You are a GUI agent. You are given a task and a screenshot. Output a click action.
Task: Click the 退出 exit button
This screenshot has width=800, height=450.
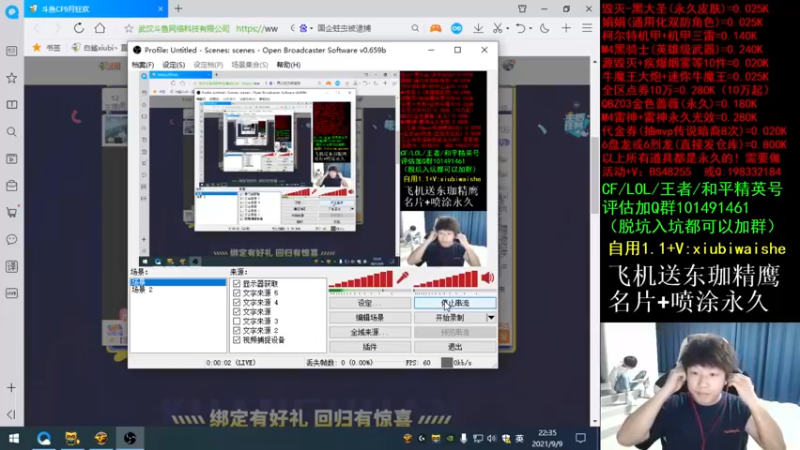pyautogui.click(x=455, y=347)
